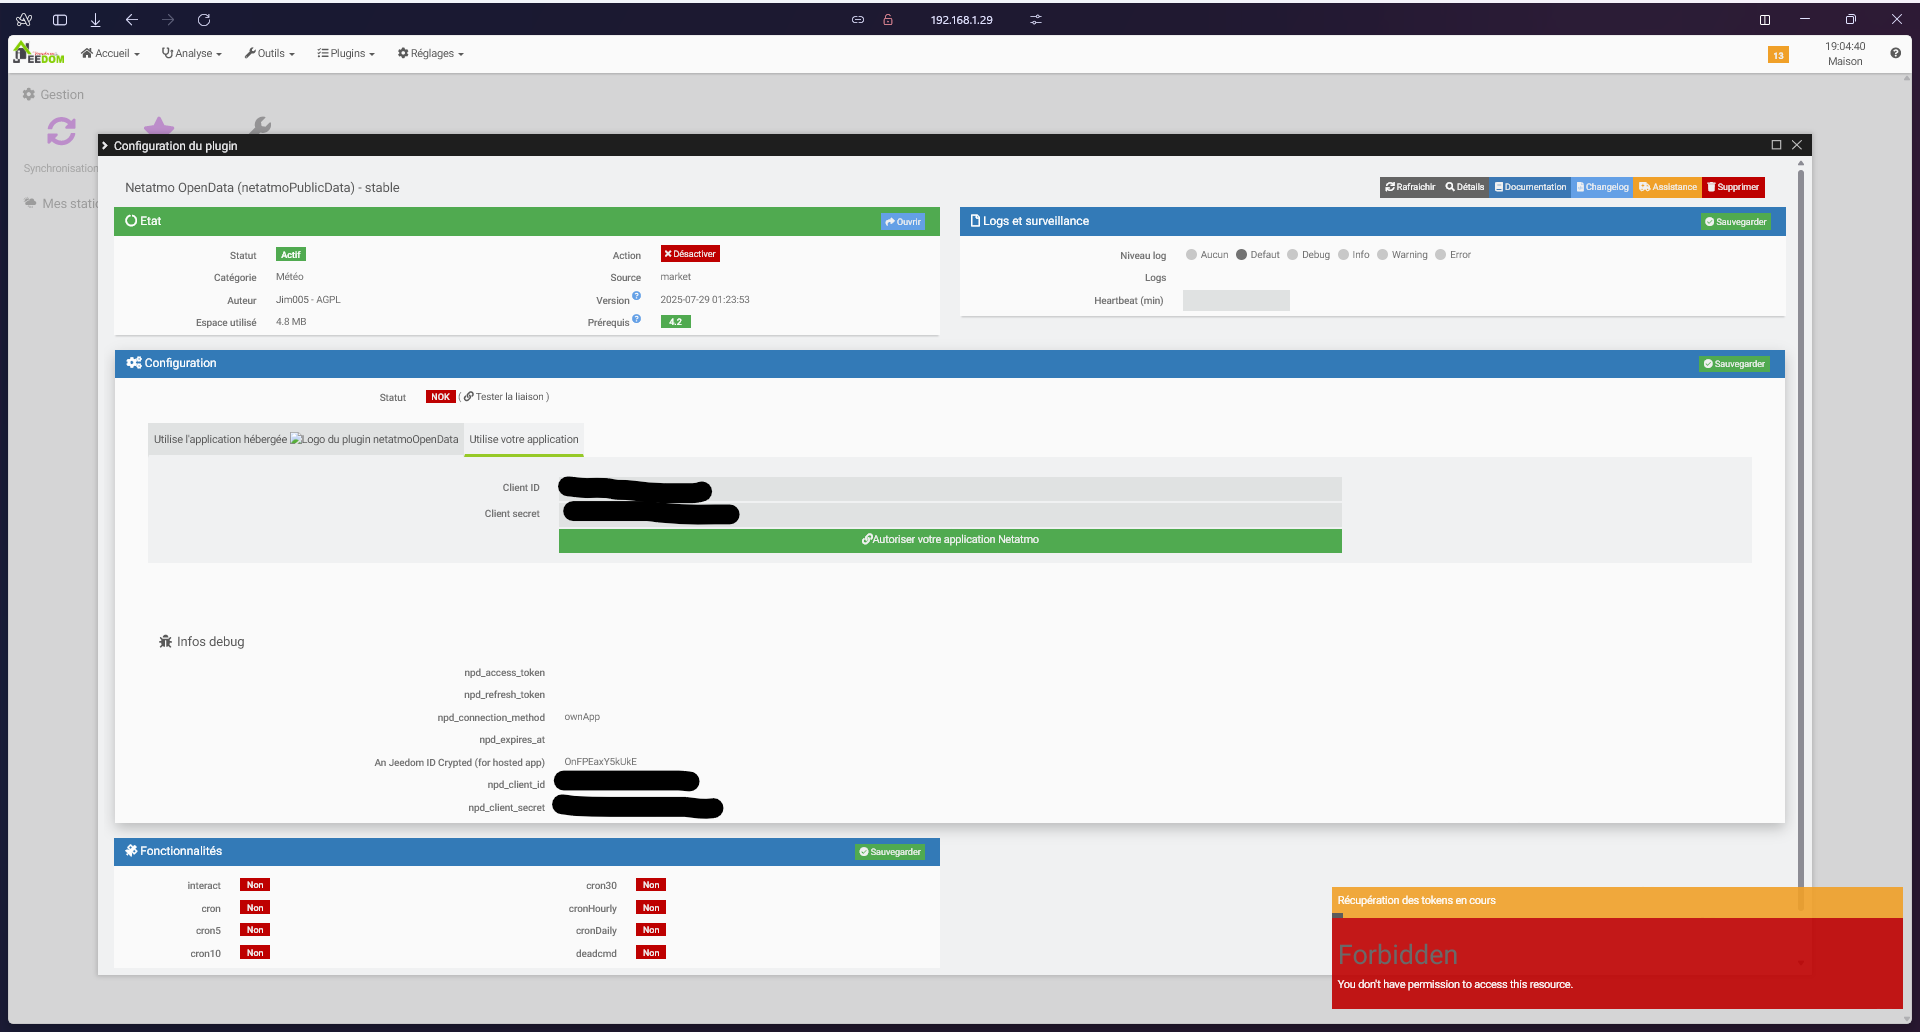
Task: Save the Fonctionnalités panel
Action: click(891, 852)
